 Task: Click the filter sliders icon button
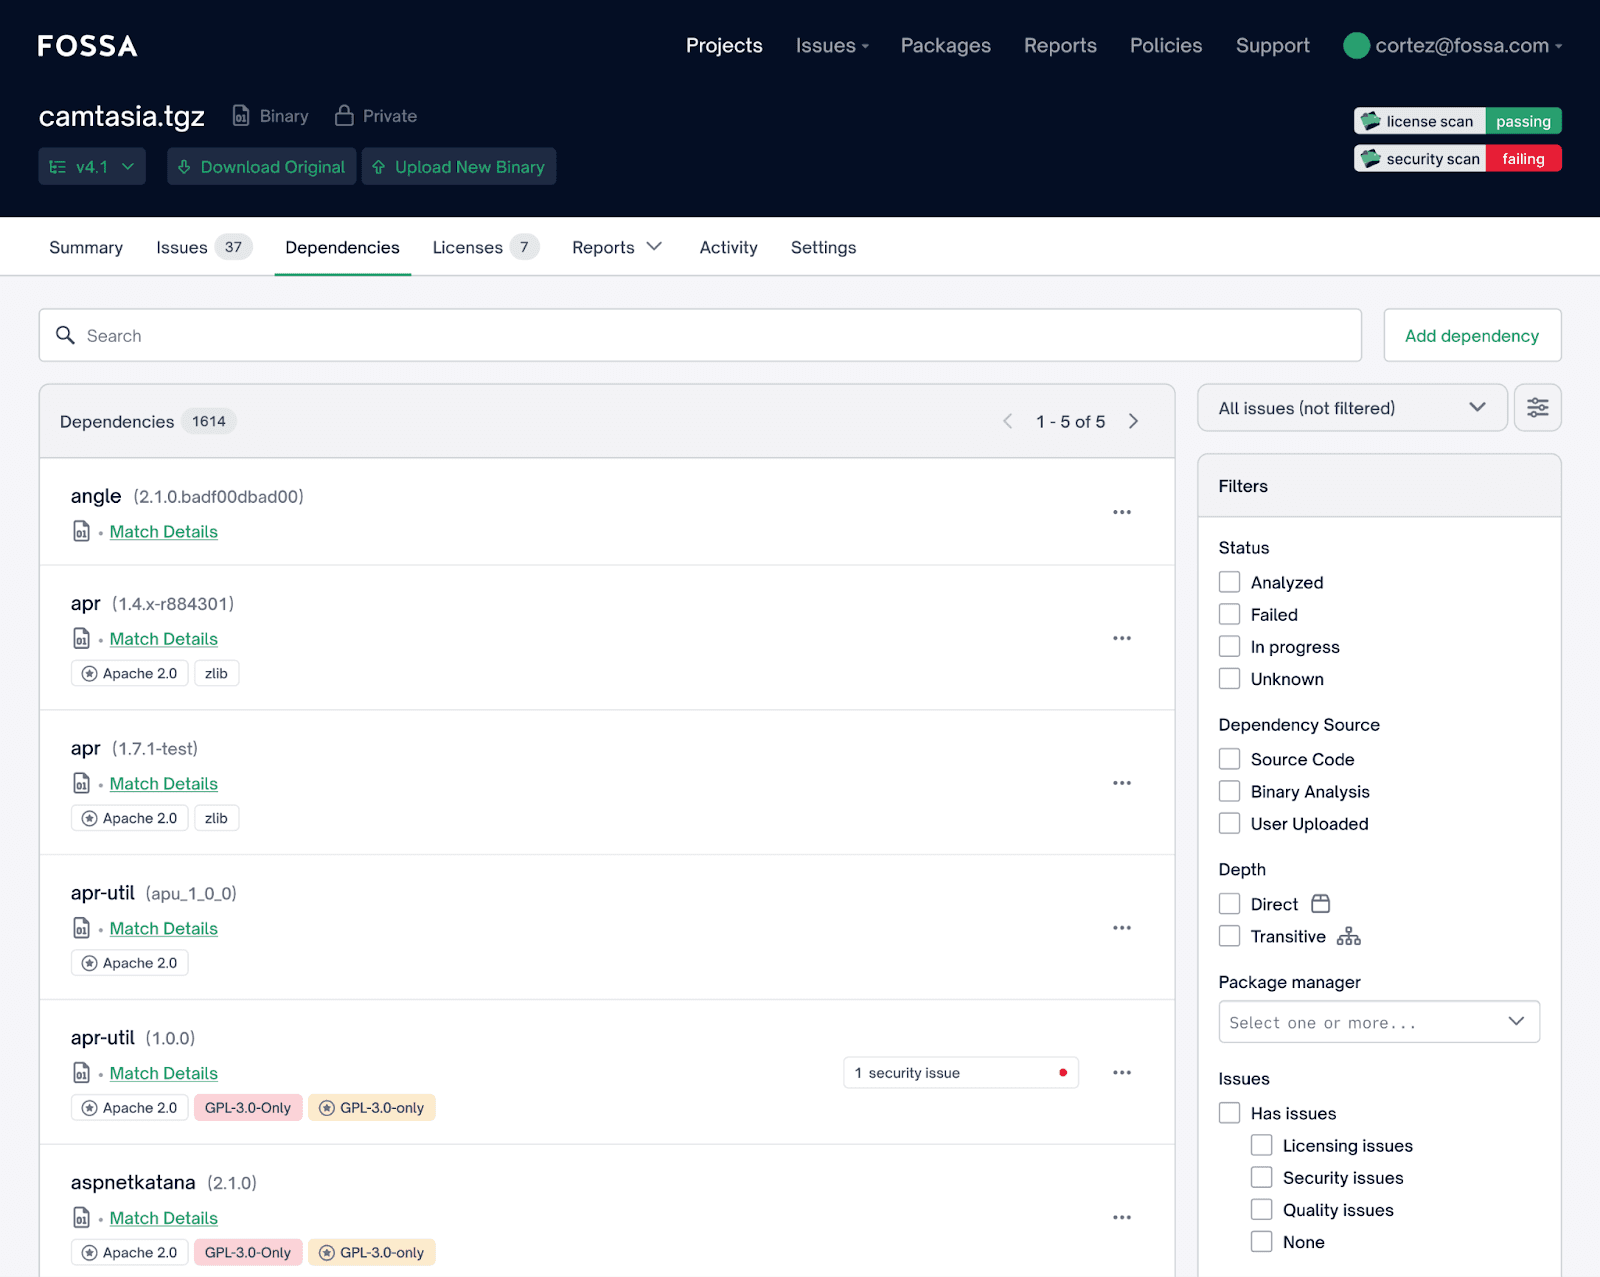point(1537,408)
